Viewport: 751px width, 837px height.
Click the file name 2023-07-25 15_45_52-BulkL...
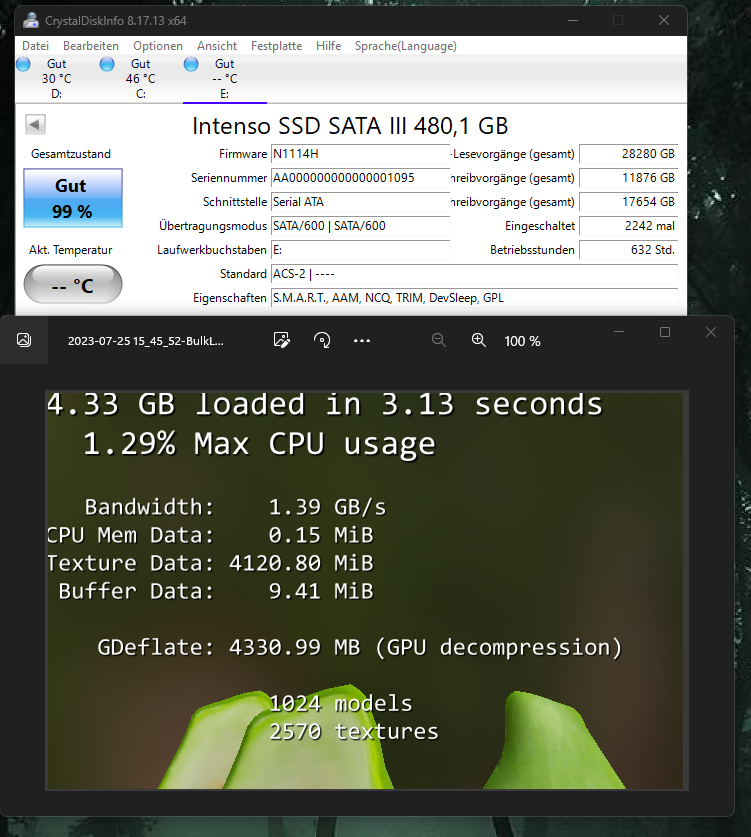[146, 341]
